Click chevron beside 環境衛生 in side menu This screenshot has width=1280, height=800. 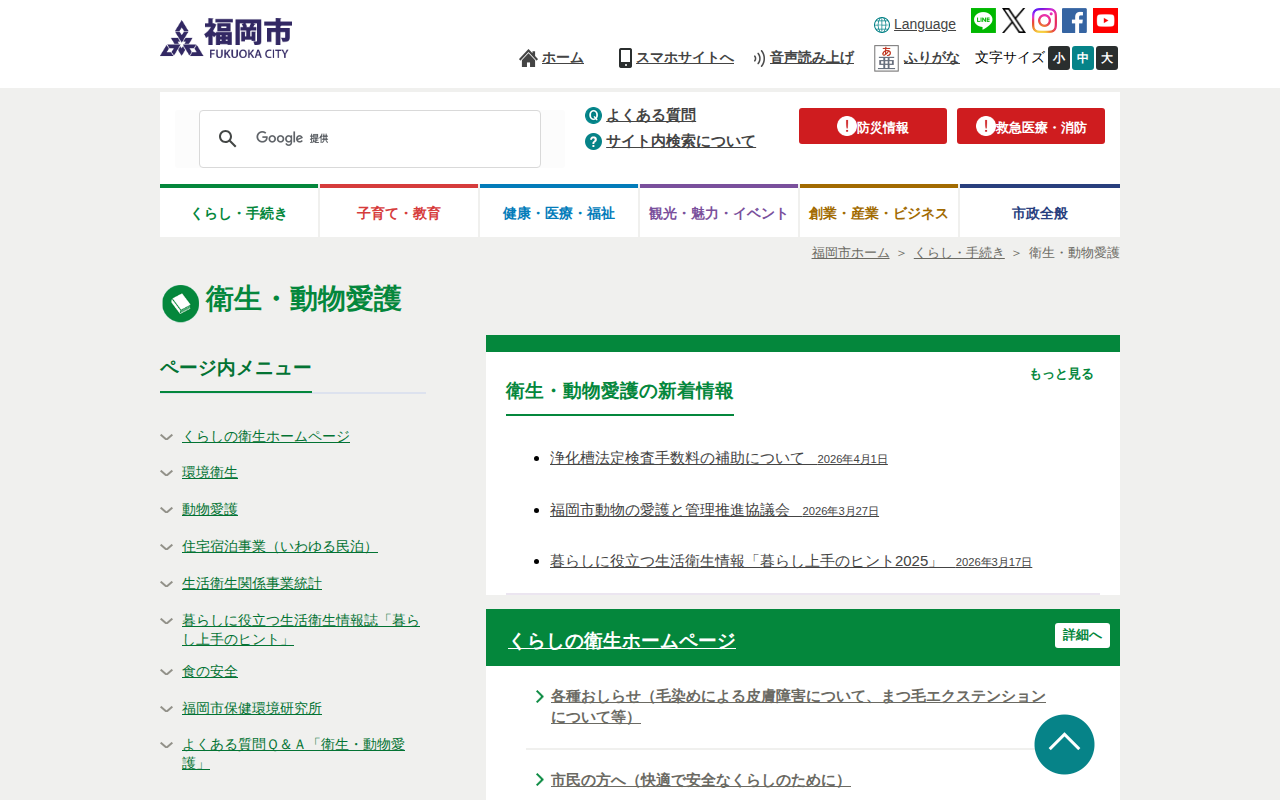click(167, 473)
